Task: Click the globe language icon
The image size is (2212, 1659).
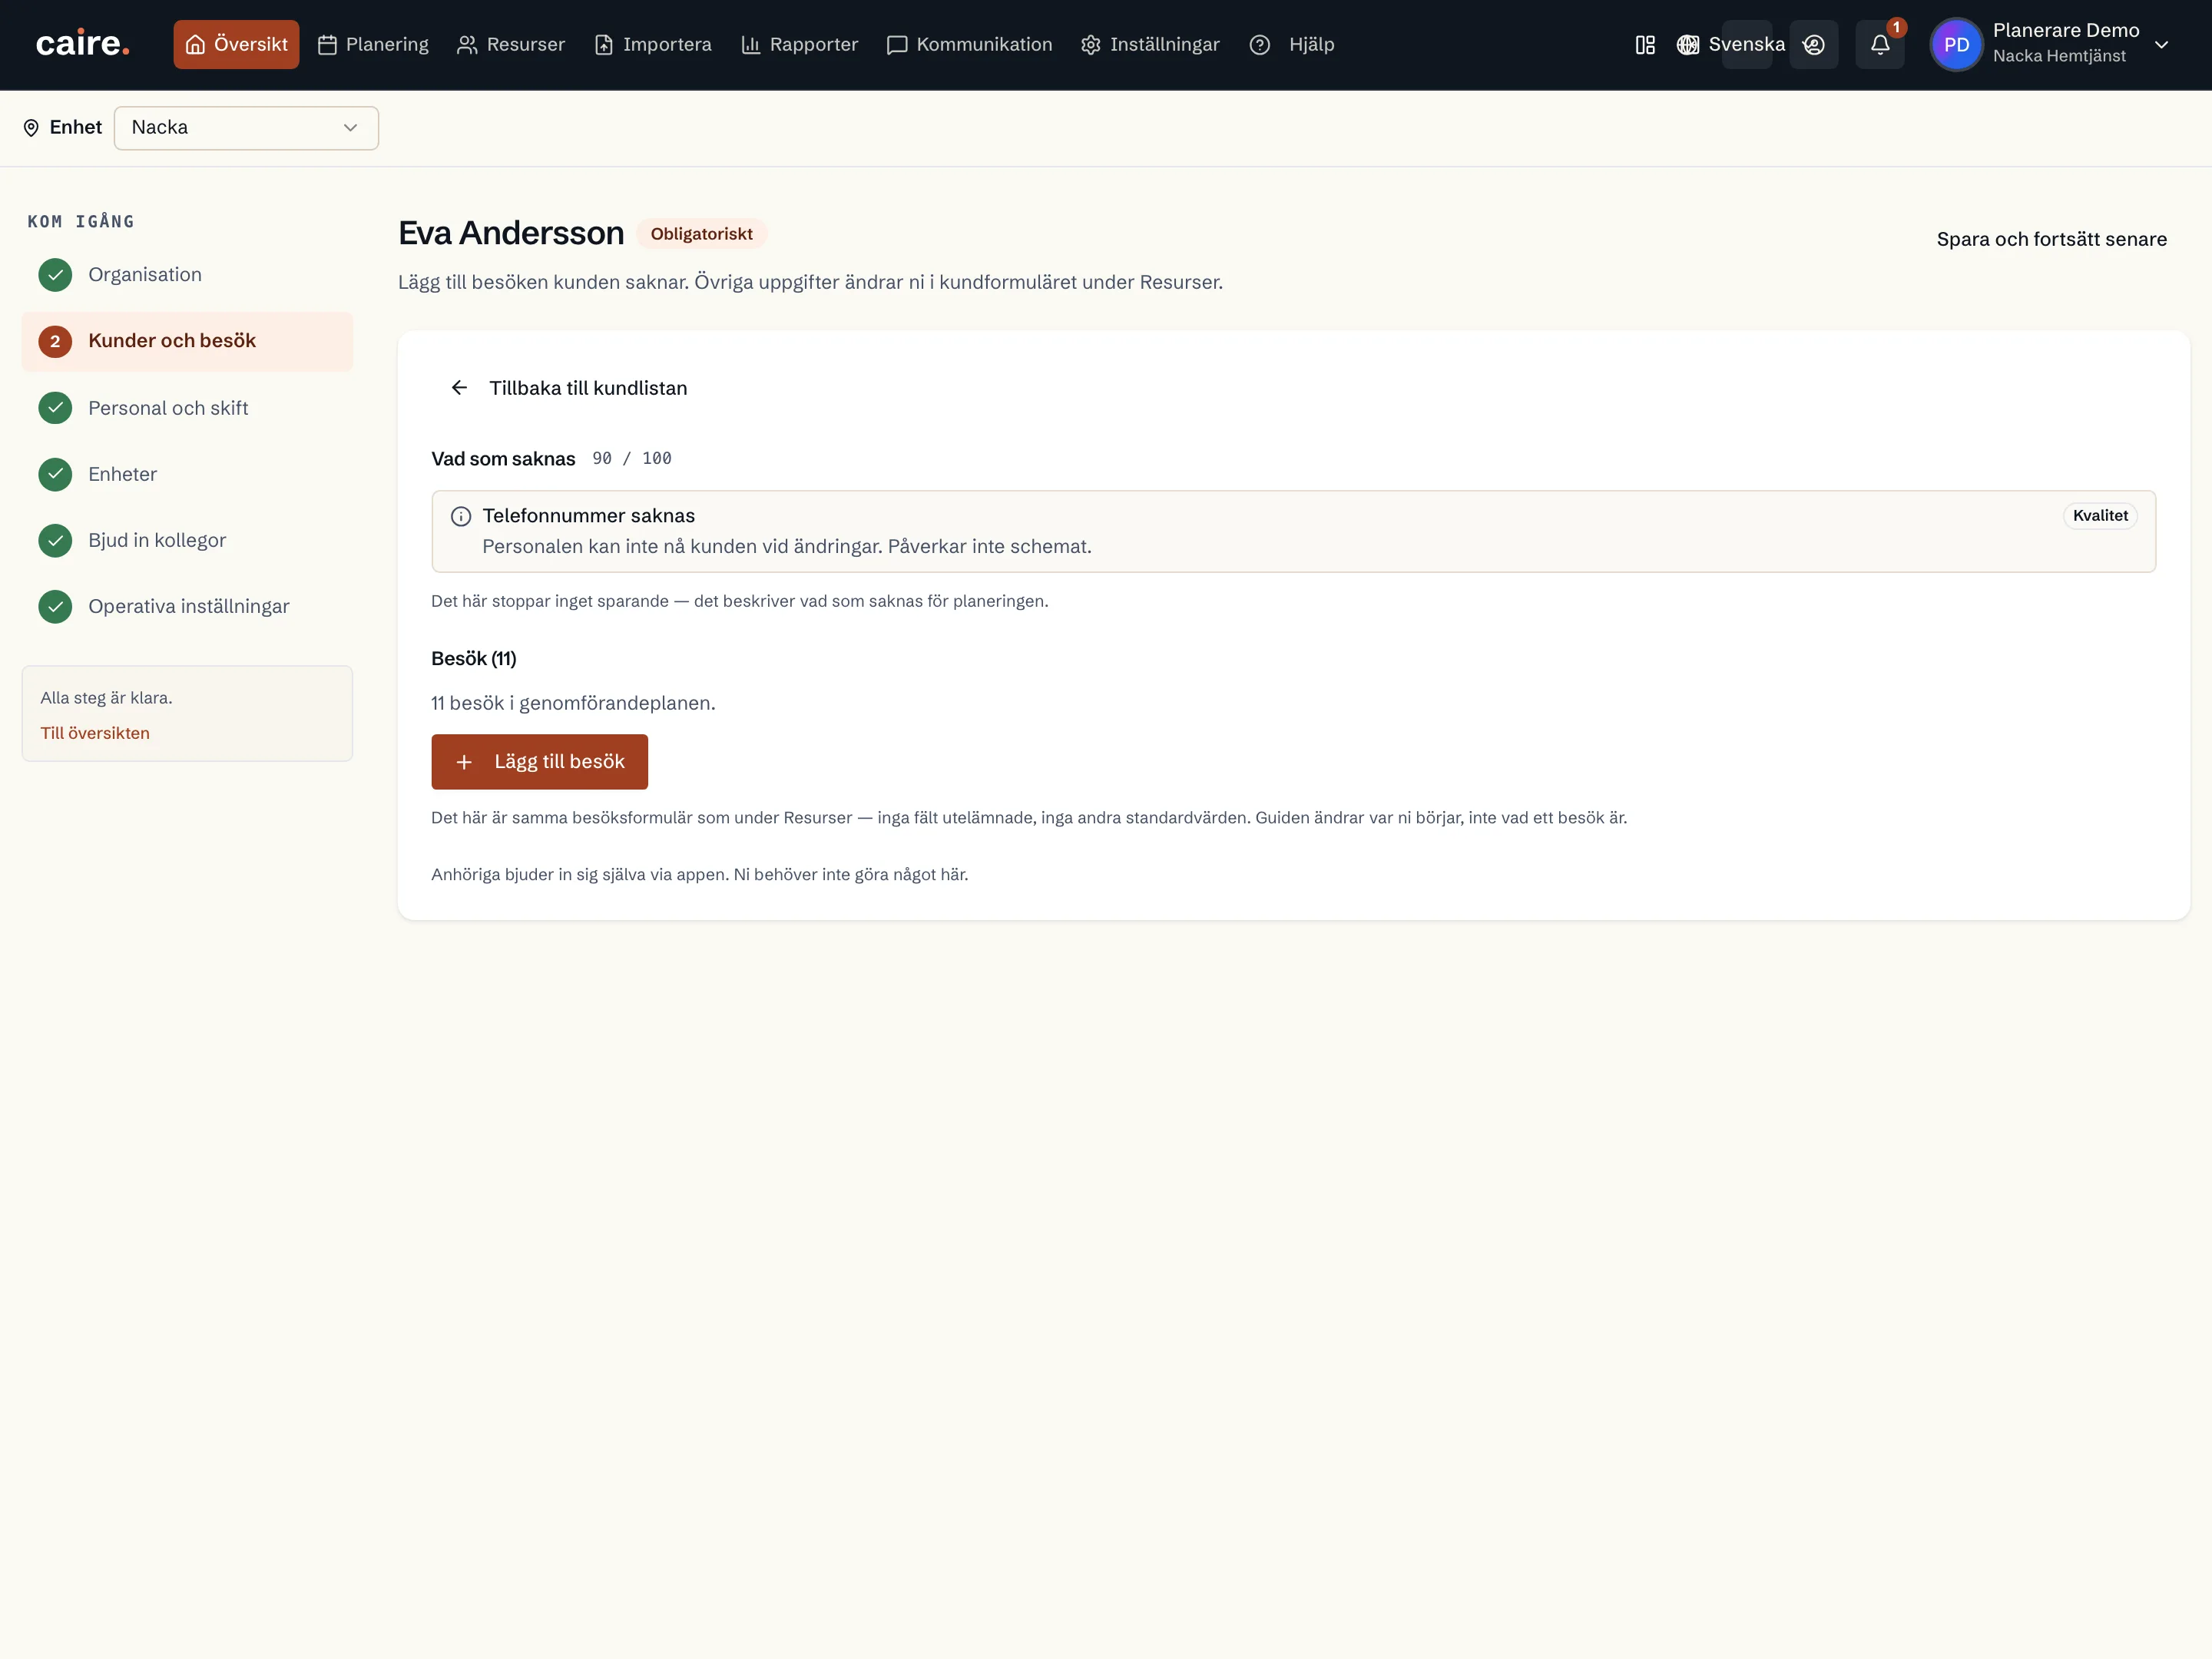Action: (x=1688, y=45)
